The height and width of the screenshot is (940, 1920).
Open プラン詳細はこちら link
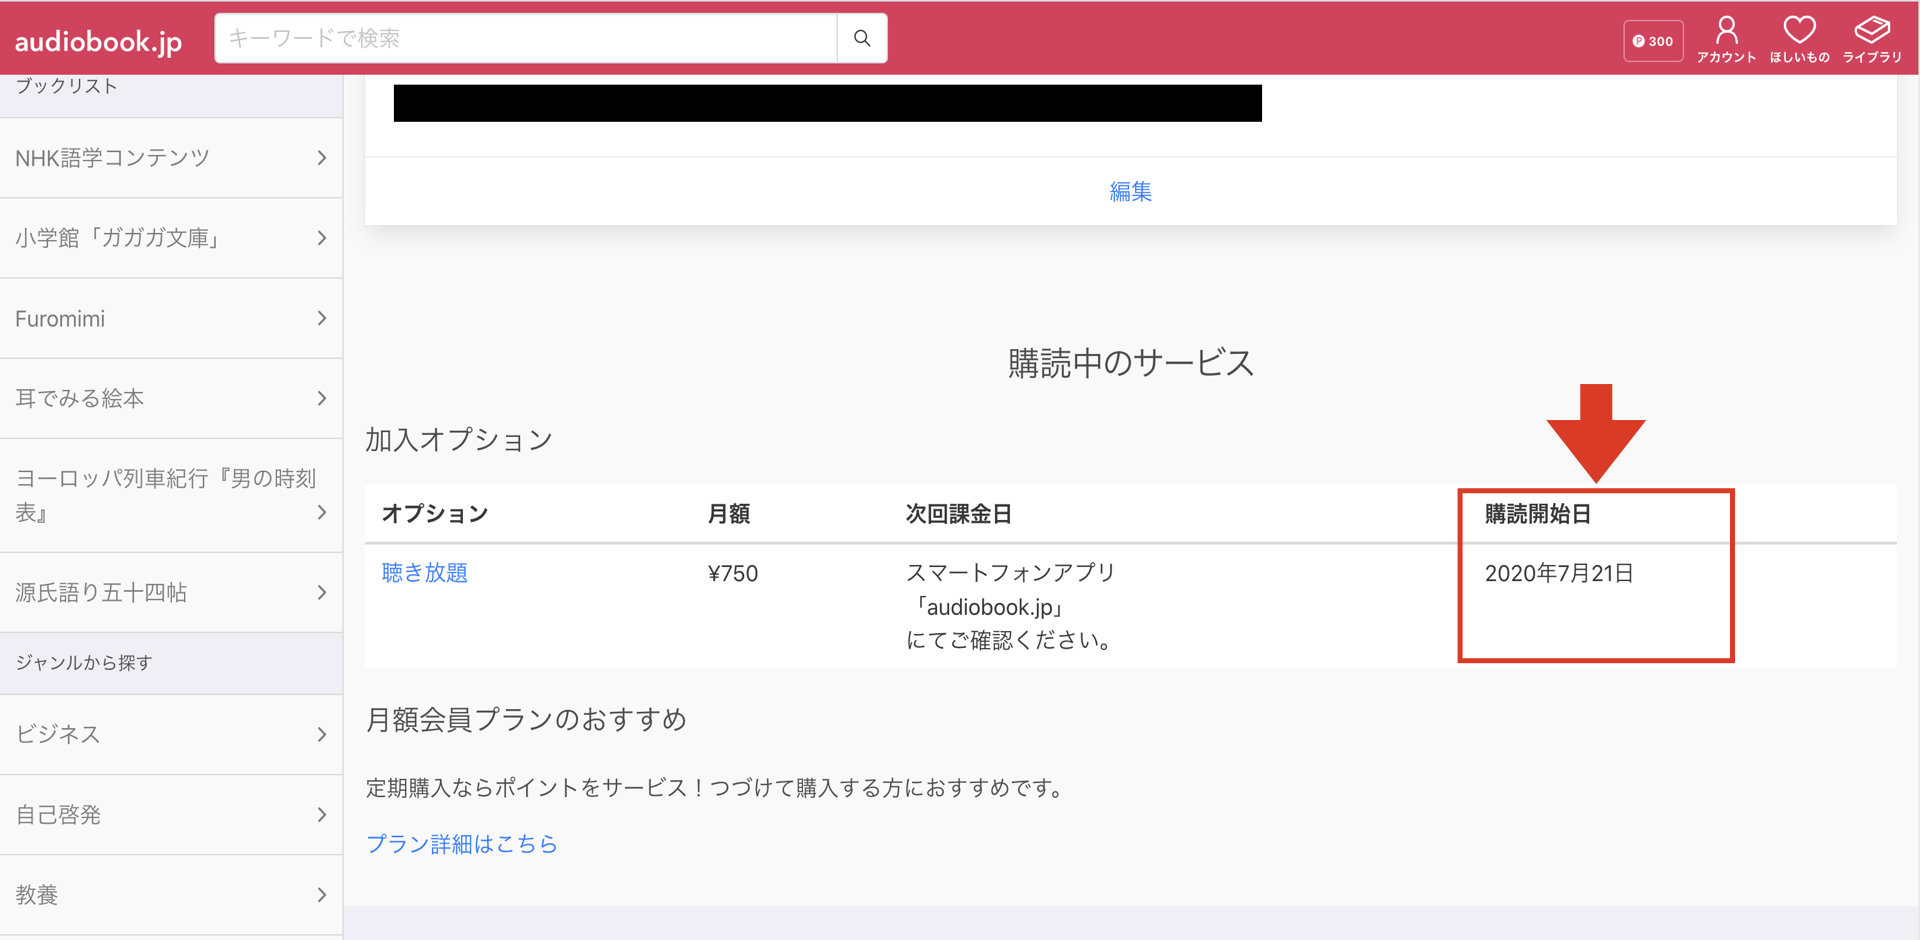pyautogui.click(x=462, y=844)
